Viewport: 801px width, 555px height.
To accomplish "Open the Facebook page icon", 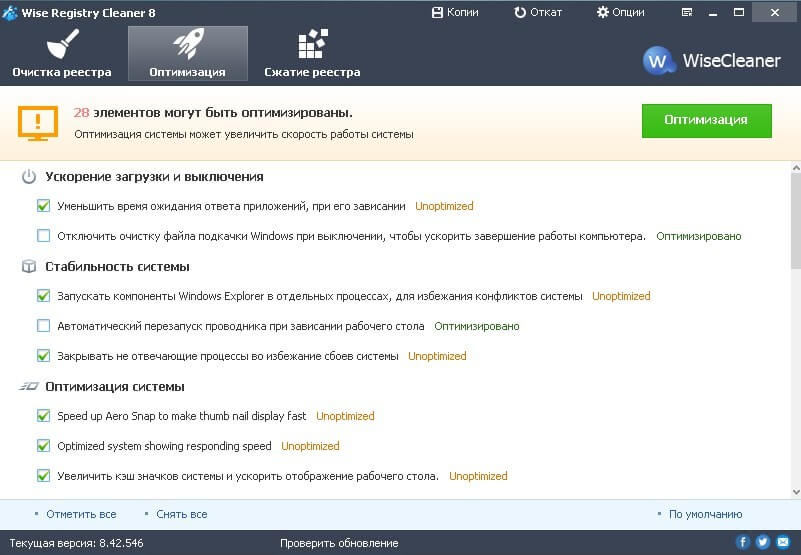I will 742,542.
